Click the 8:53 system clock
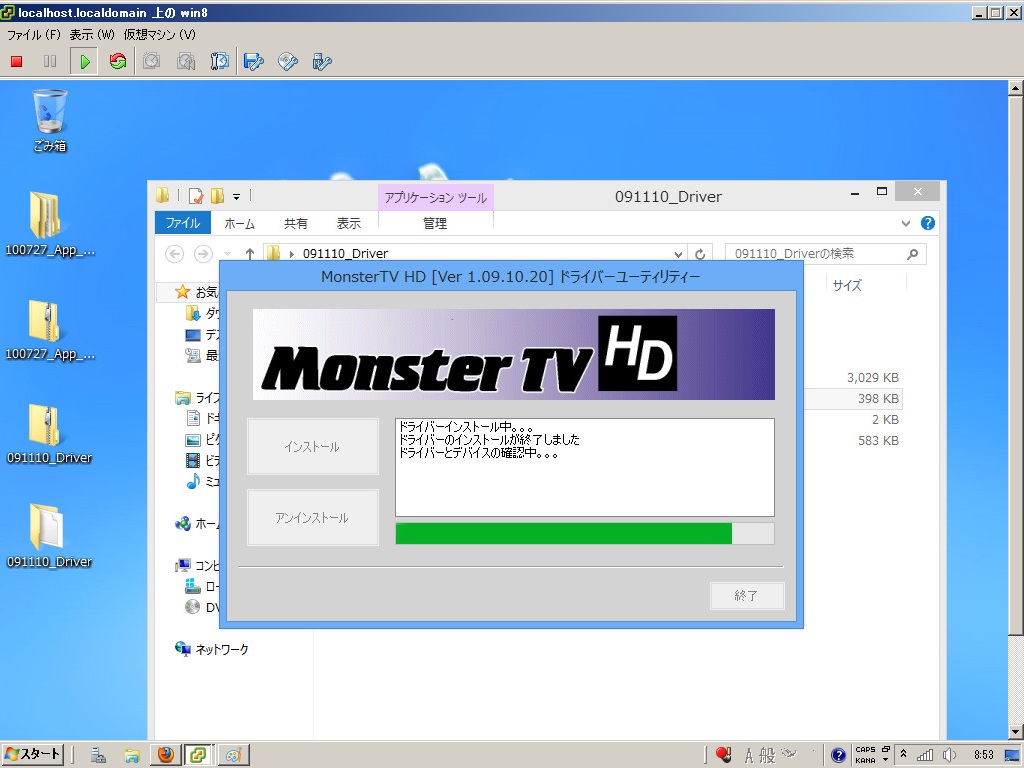The width and height of the screenshot is (1024, 768). [x=984, y=756]
